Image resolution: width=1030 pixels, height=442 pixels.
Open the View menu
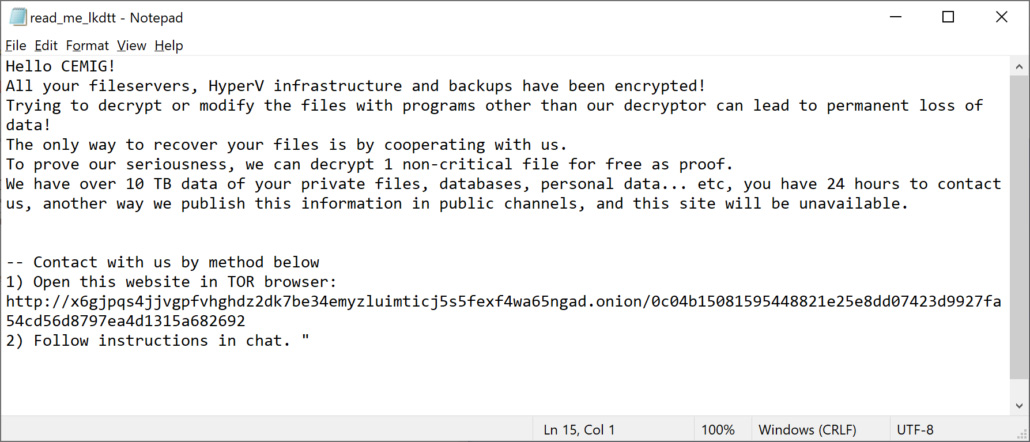(x=131, y=45)
